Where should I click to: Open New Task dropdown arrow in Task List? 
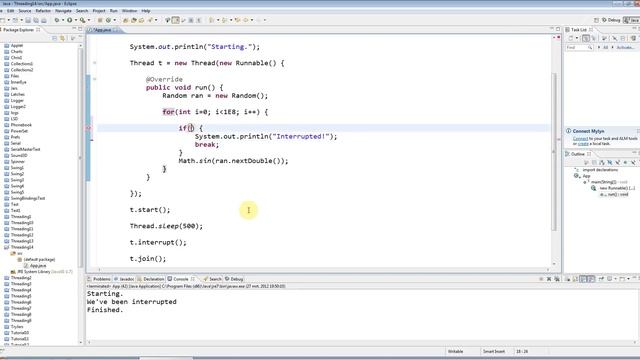tap(577, 38)
